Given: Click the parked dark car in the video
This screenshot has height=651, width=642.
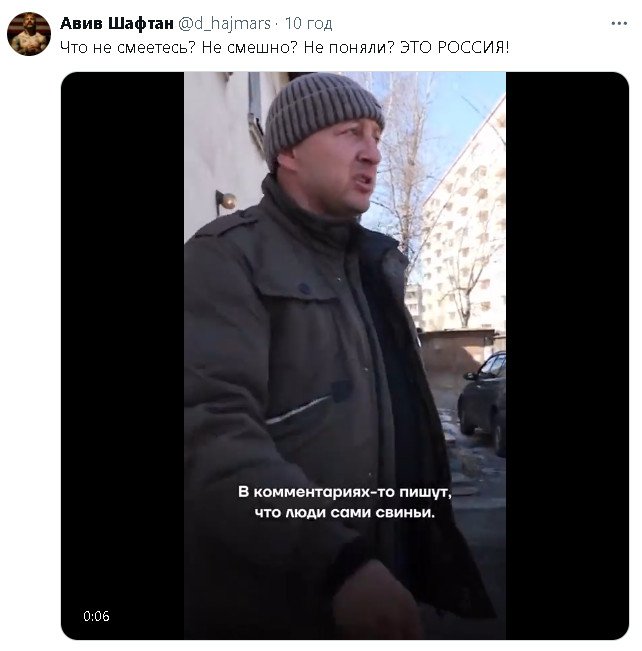Looking at the screenshot, I should point(483,402).
